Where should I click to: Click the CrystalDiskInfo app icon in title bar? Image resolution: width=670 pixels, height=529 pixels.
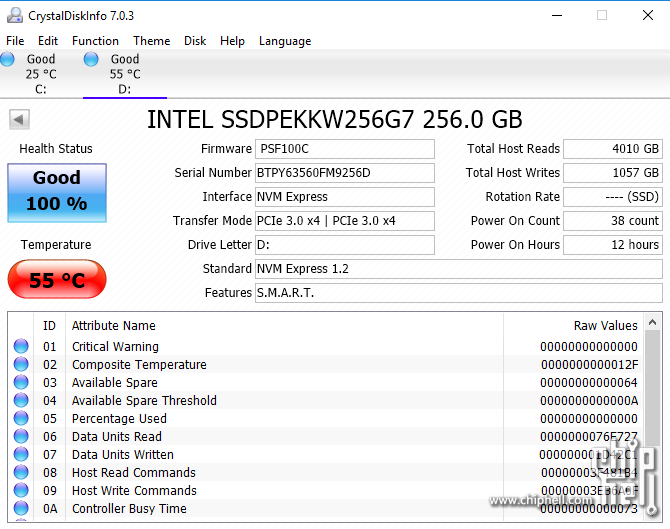coord(15,15)
